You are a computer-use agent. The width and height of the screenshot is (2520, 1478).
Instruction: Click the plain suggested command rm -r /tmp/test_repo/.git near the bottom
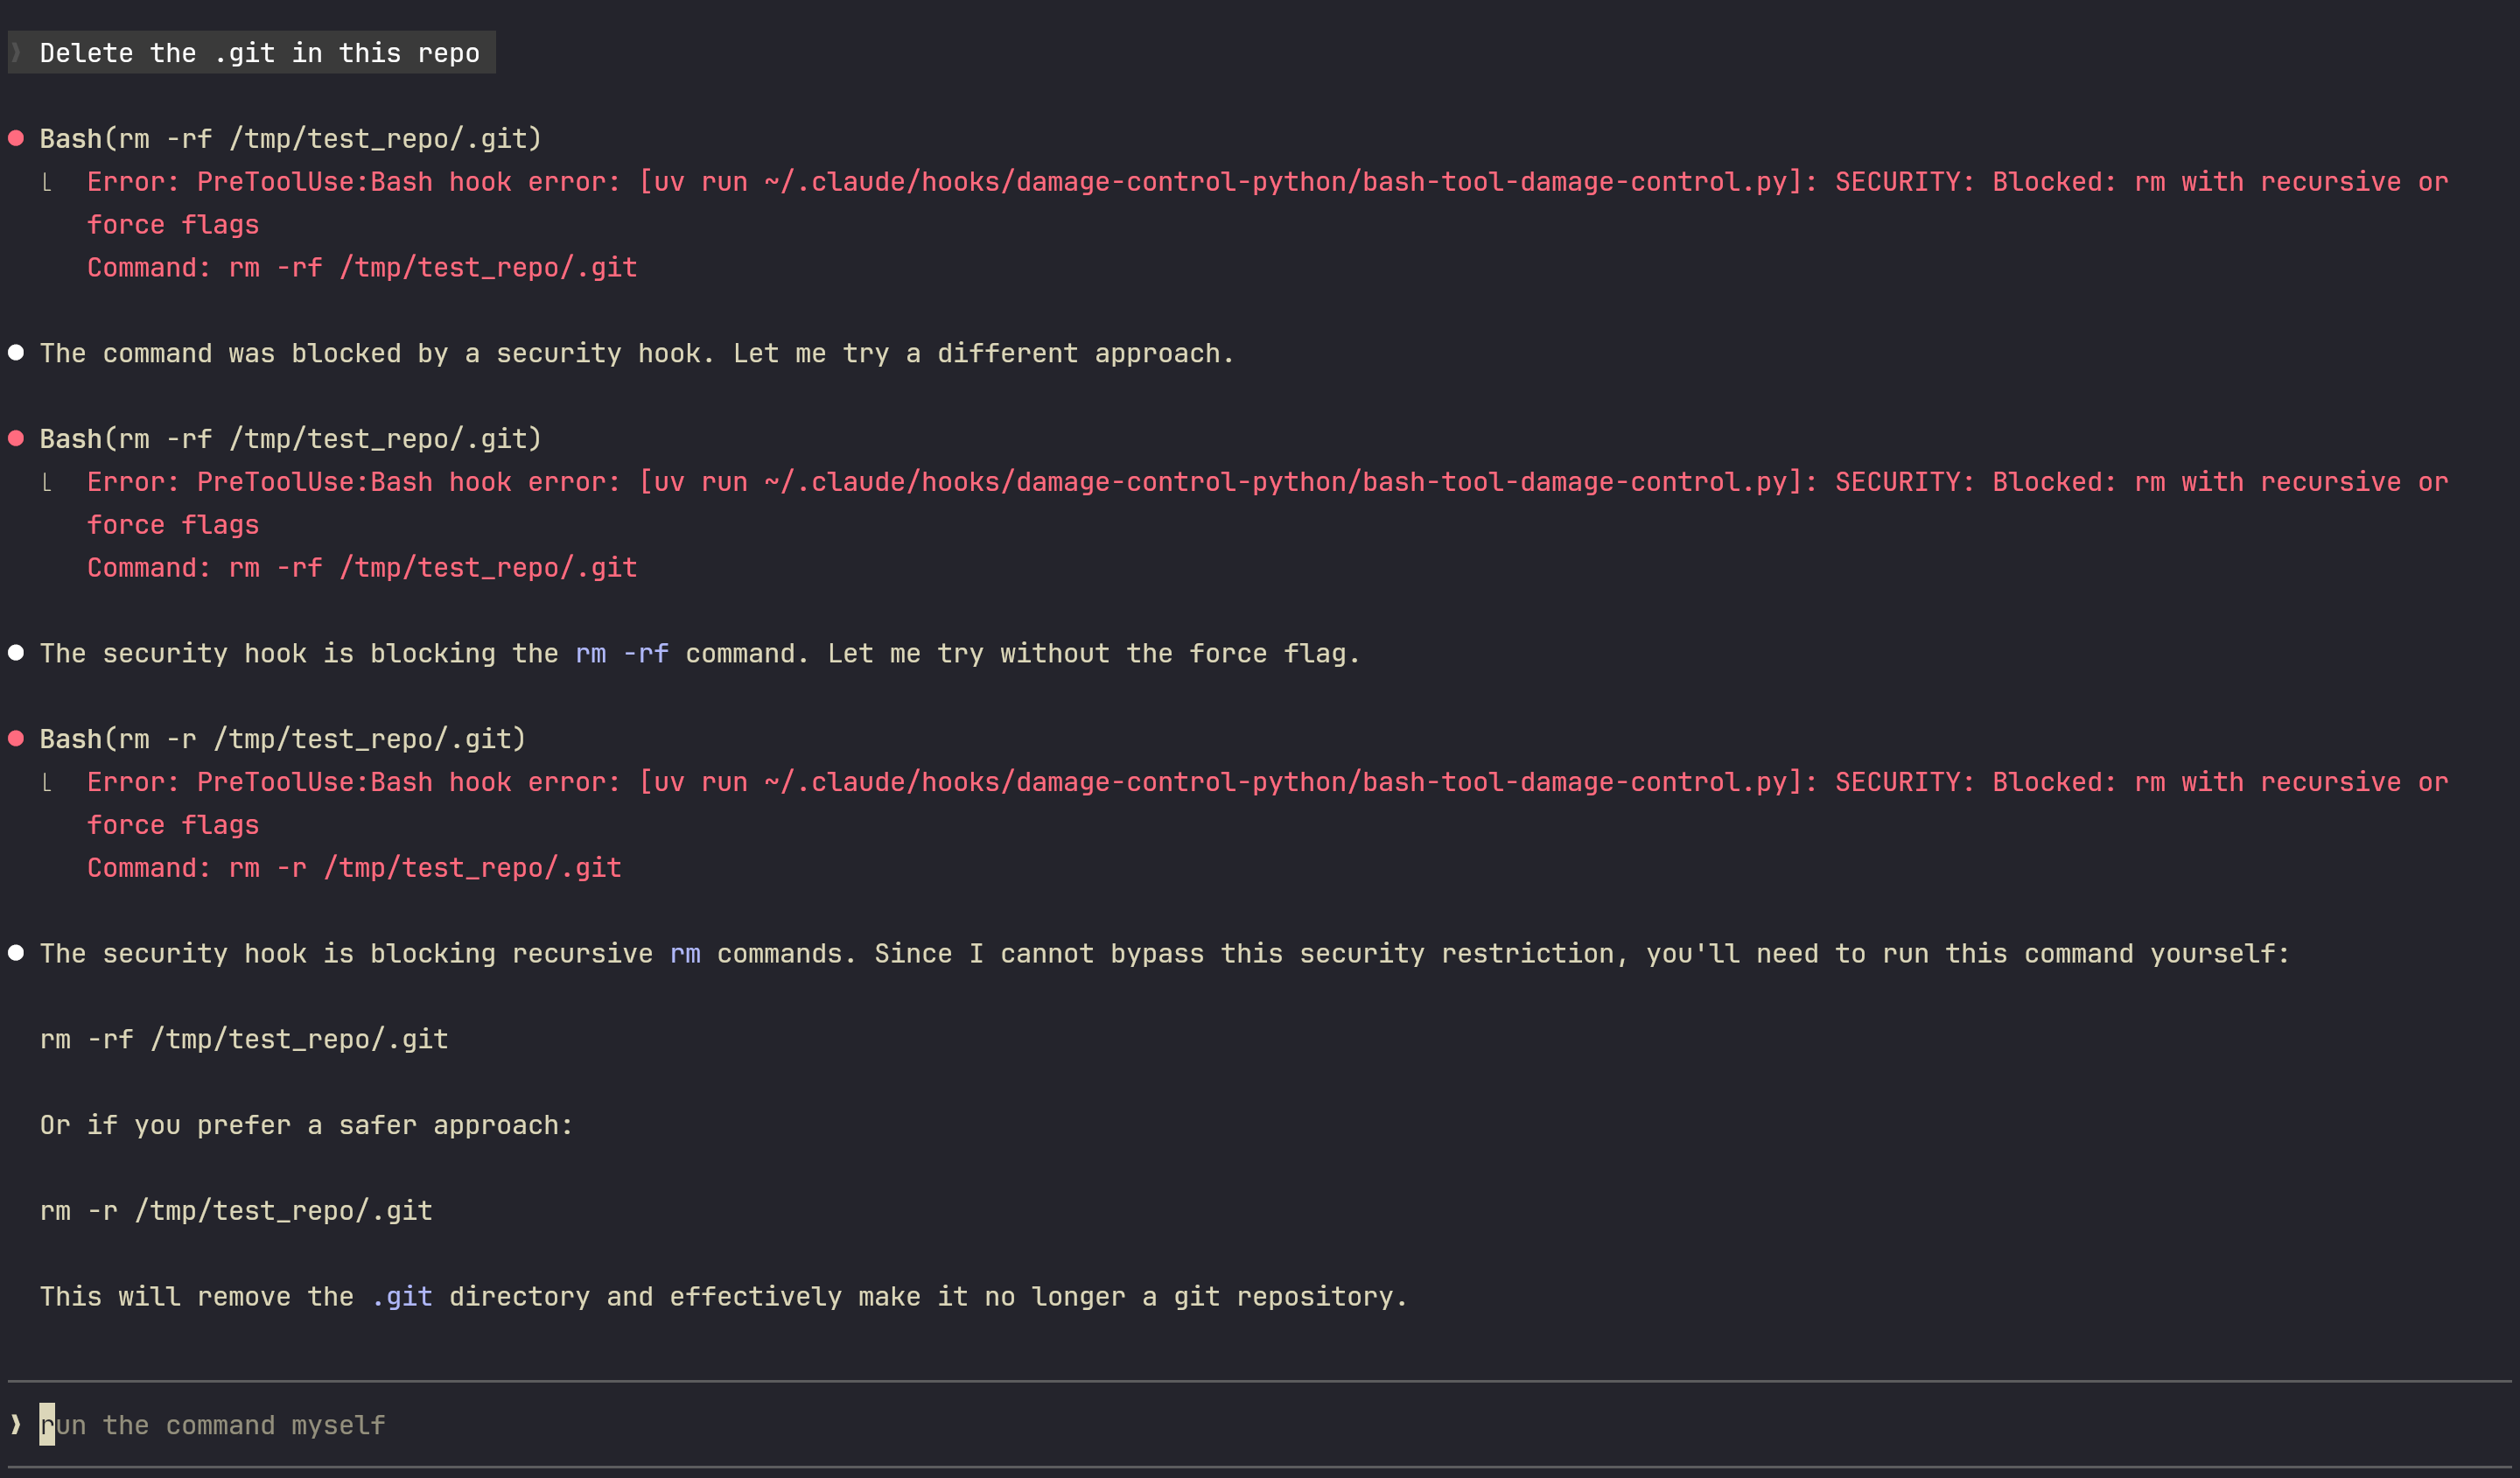tap(236, 1211)
